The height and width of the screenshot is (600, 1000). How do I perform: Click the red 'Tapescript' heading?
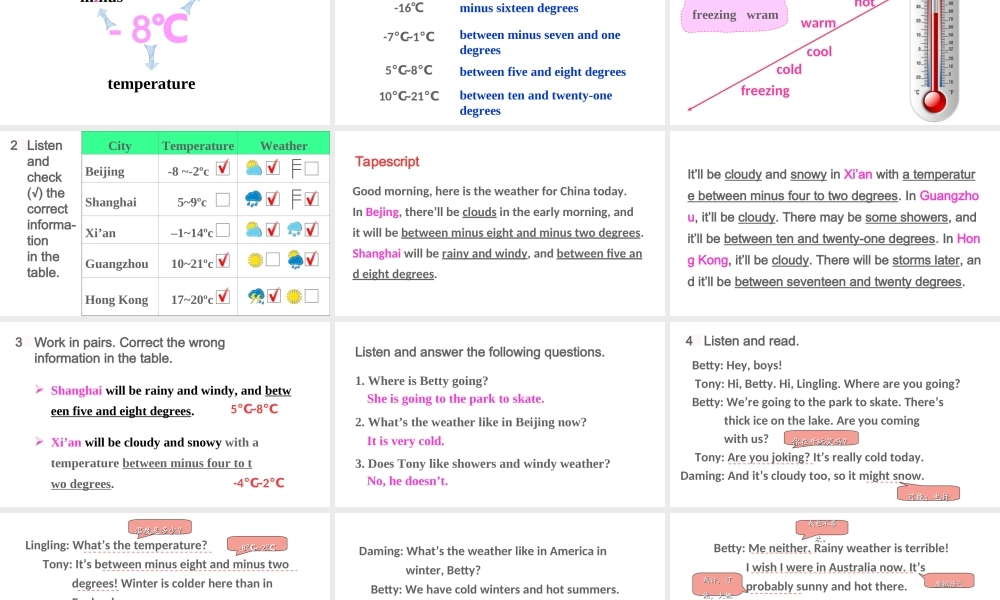pyautogui.click(x=387, y=161)
